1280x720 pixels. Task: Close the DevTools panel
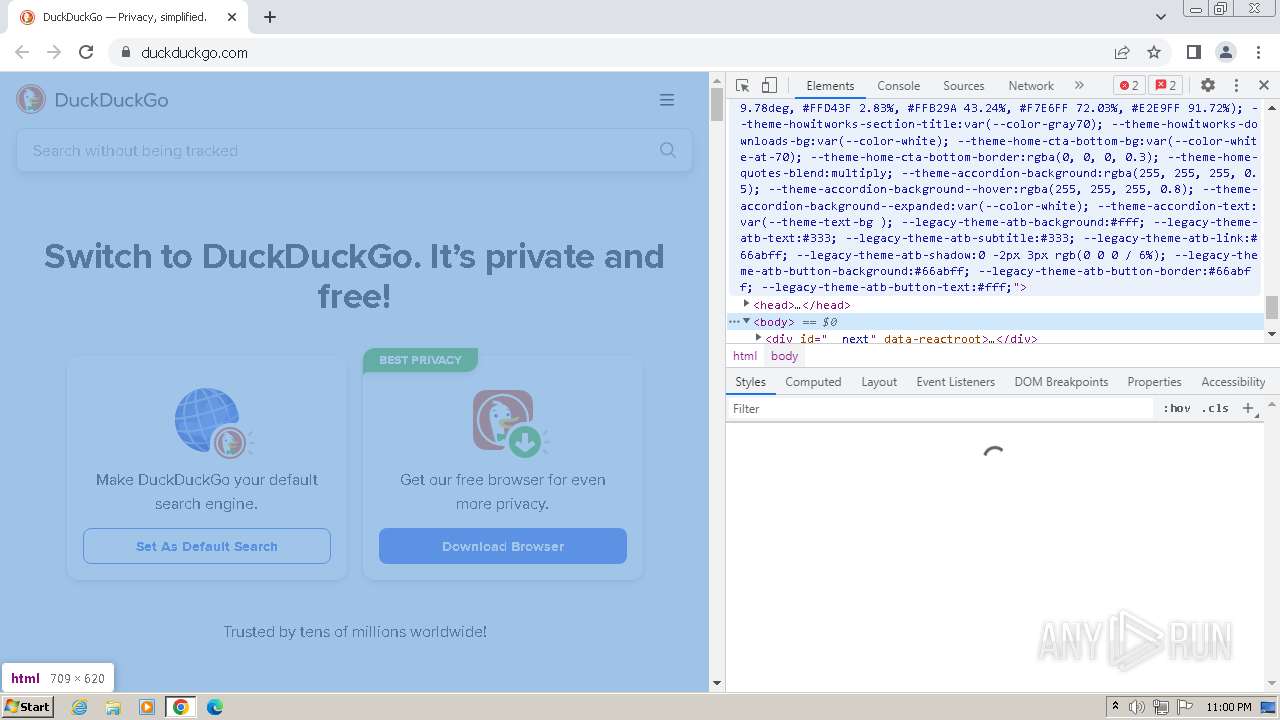[1264, 85]
